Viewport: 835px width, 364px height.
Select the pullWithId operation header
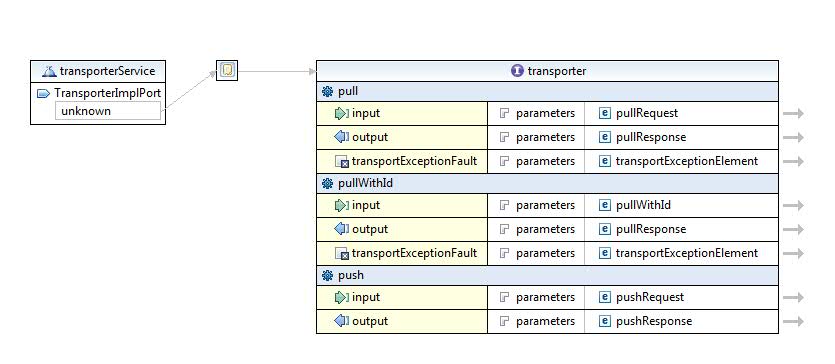[x=547, y=184]
